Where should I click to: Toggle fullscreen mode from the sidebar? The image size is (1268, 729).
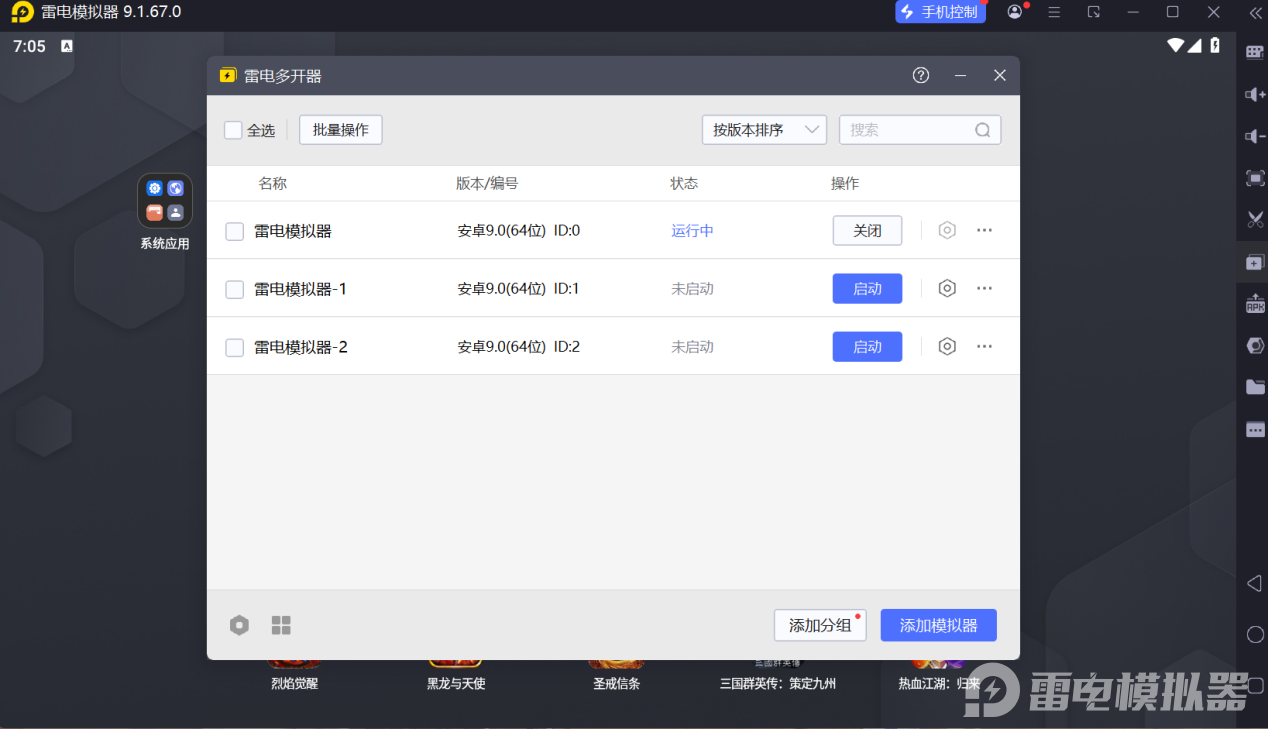1254,178
